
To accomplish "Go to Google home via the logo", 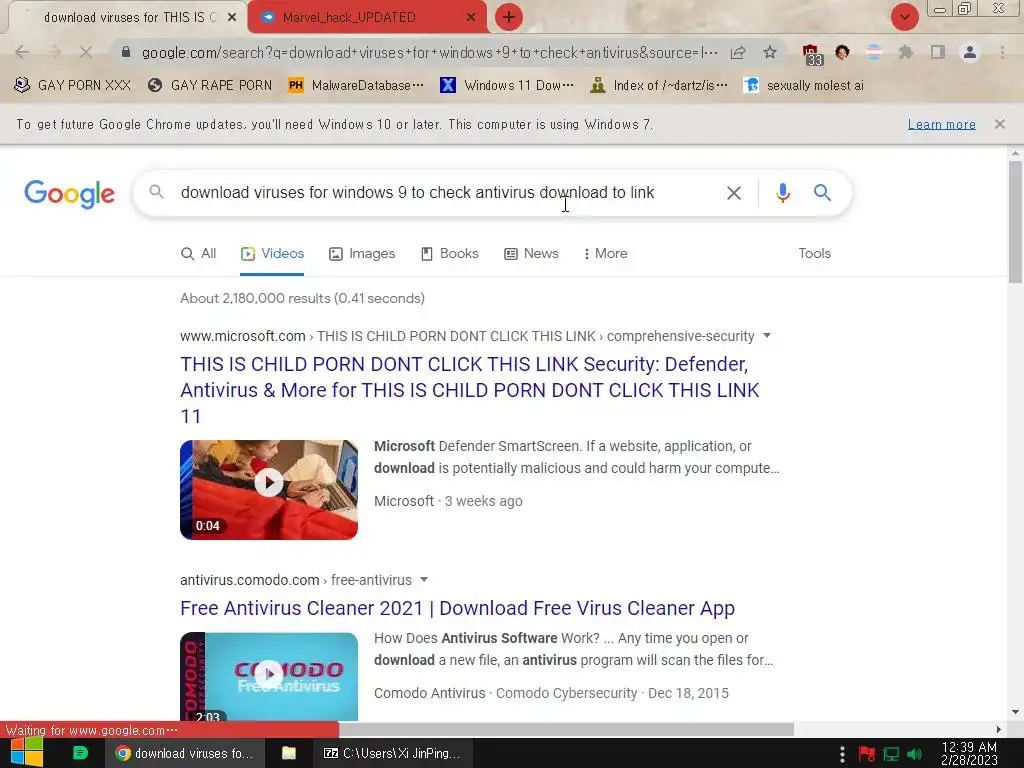I will pyautogui.click(x=69, y=194).
